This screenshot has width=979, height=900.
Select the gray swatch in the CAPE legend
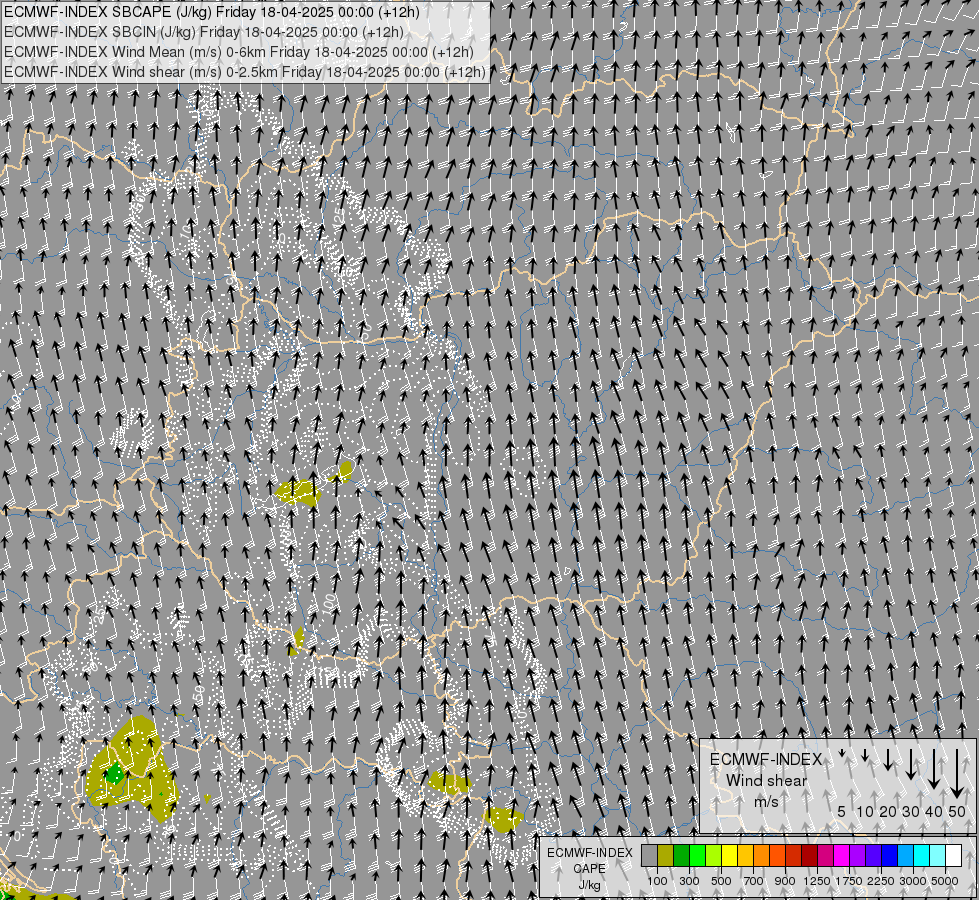coord(649,856)
